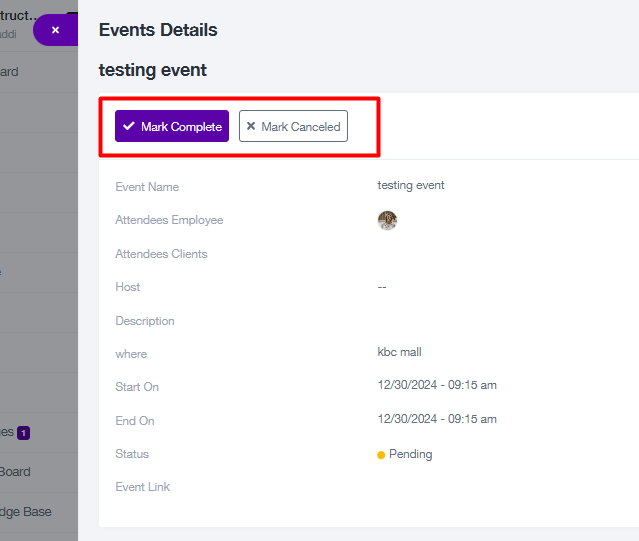Screen dimensions: 639x541
Task: Click the Start On date value
Action: pos(437,385)
